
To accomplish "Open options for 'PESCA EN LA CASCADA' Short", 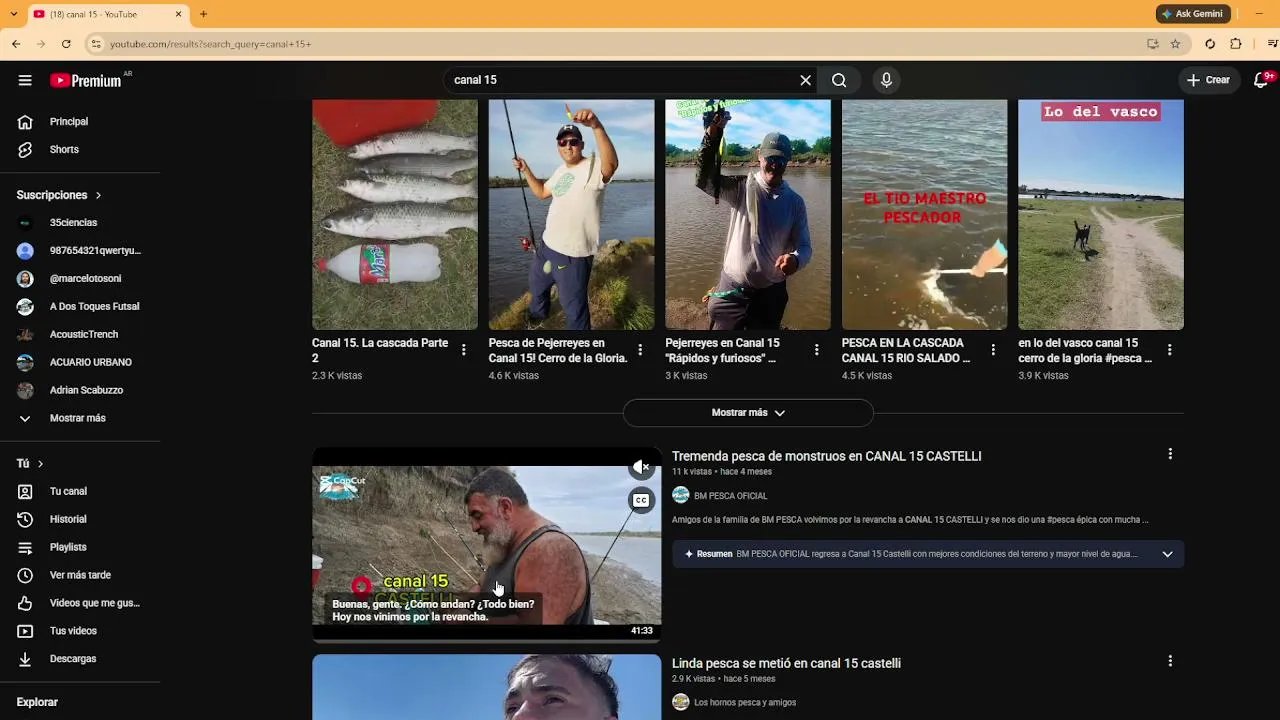I will [993, 350].
